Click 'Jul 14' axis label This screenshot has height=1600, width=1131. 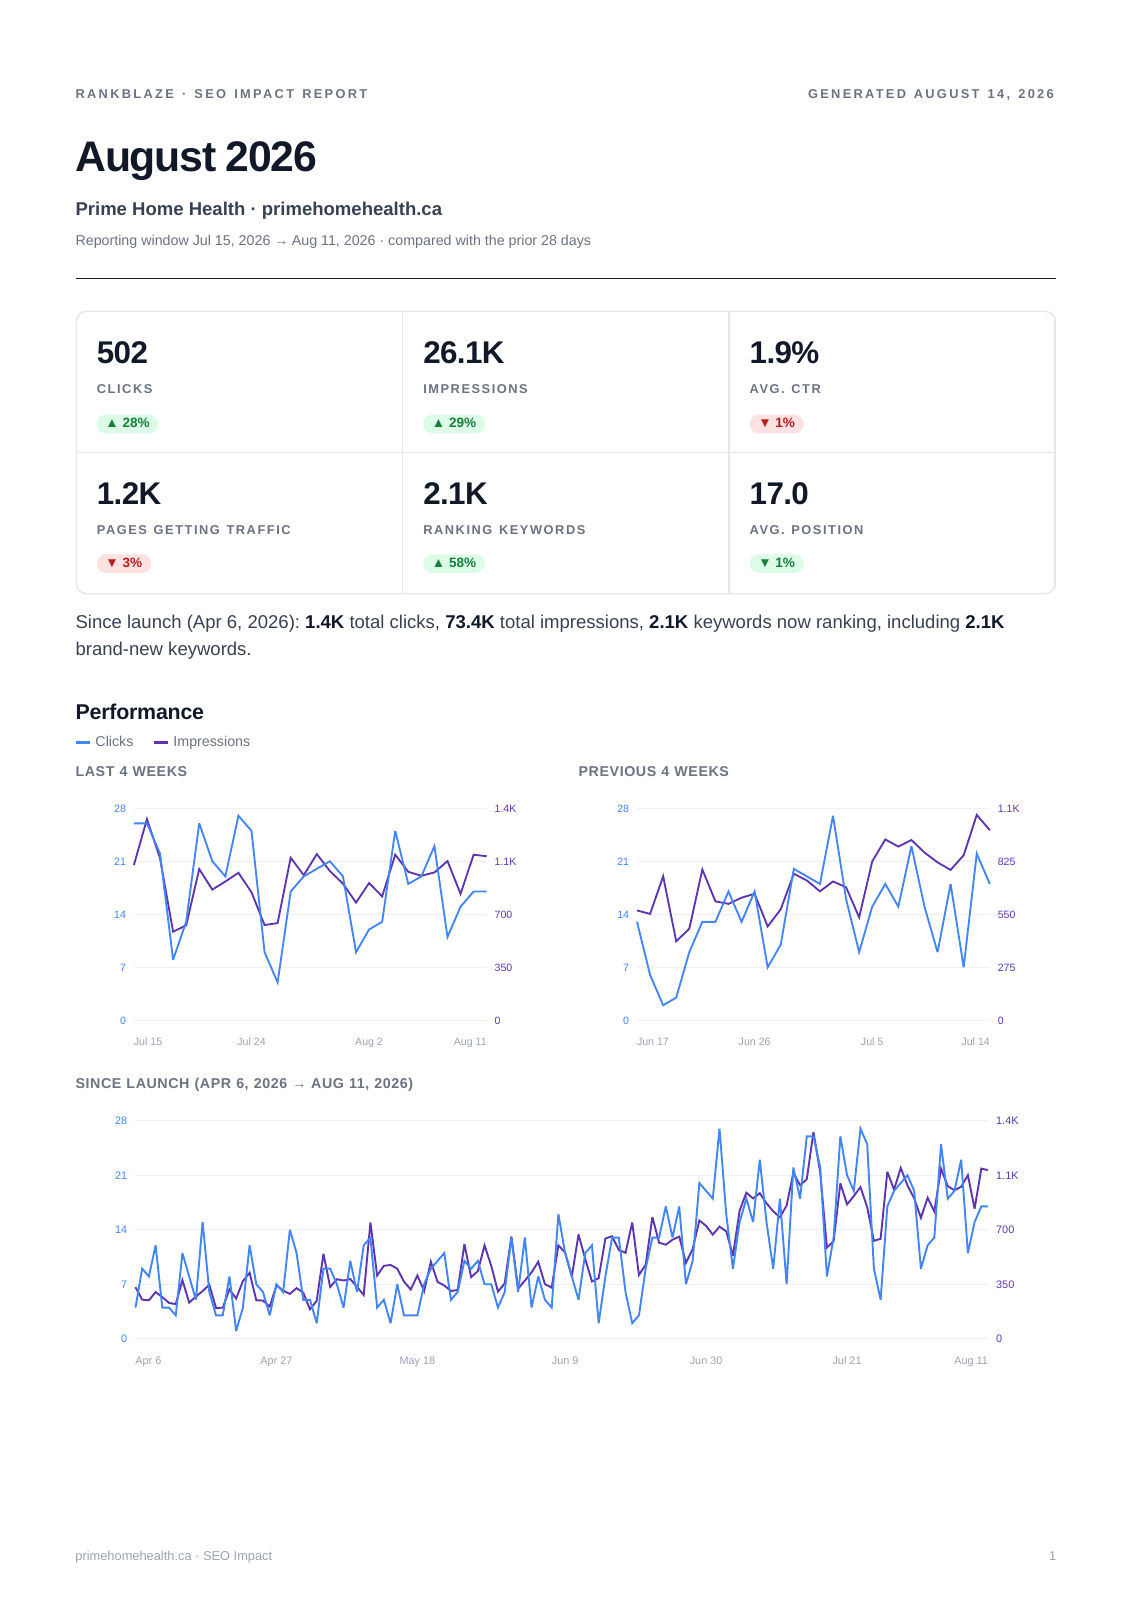point(975,1042)
